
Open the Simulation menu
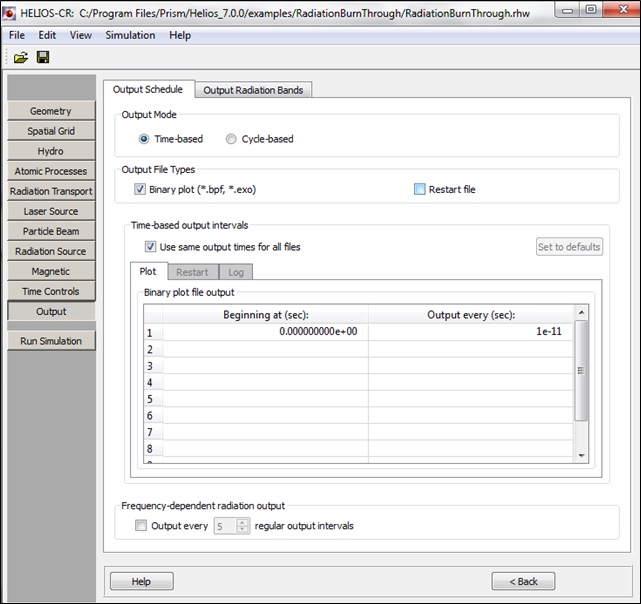click(130, 35)
